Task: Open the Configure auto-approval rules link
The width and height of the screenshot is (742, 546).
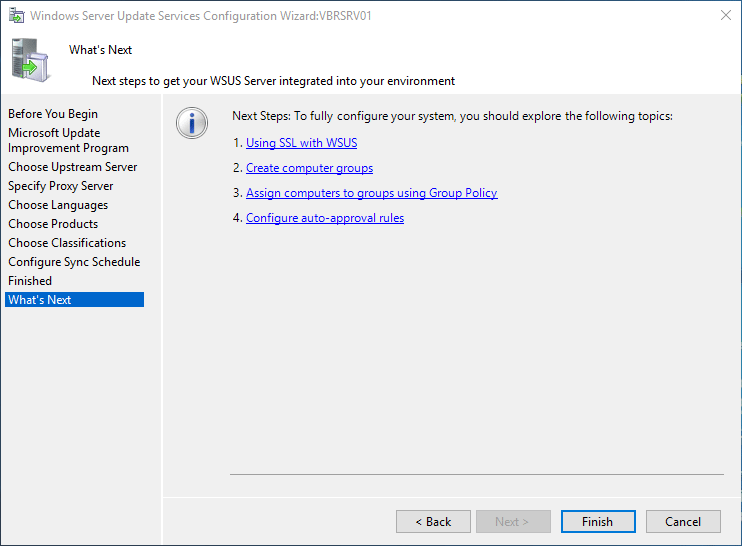Action: [325, 218]
